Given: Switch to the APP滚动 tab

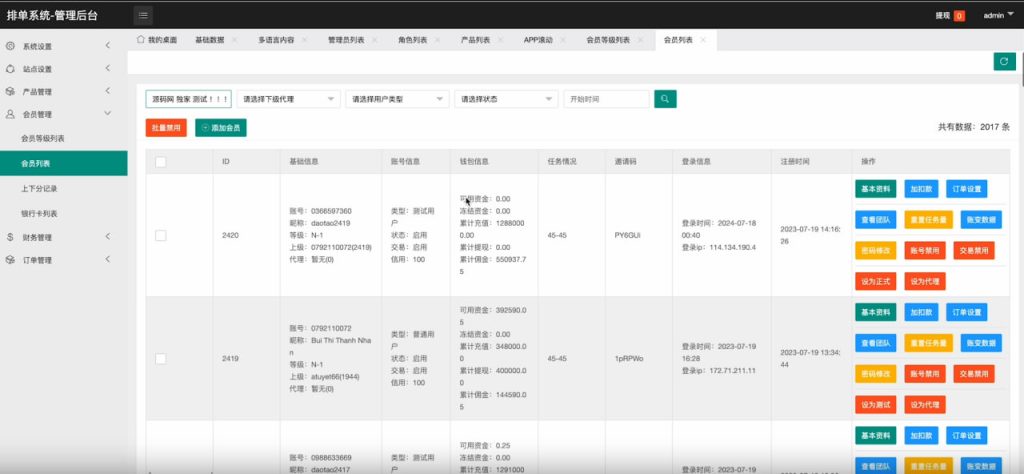Looking at the screenshot, I should [538, 40].
